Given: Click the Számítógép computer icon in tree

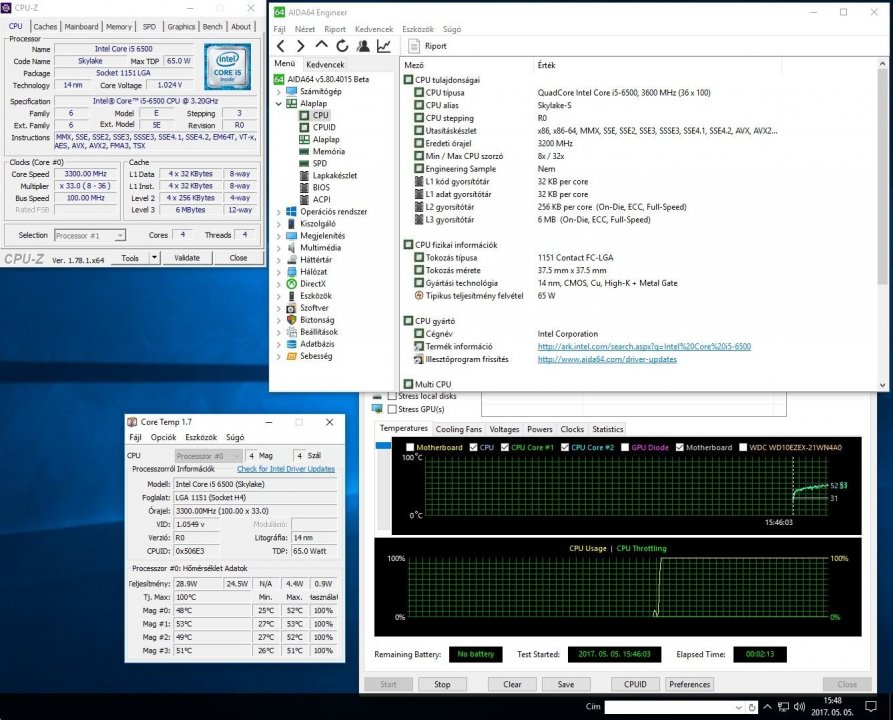Looking at the screenshot, I should pos(292,91).
